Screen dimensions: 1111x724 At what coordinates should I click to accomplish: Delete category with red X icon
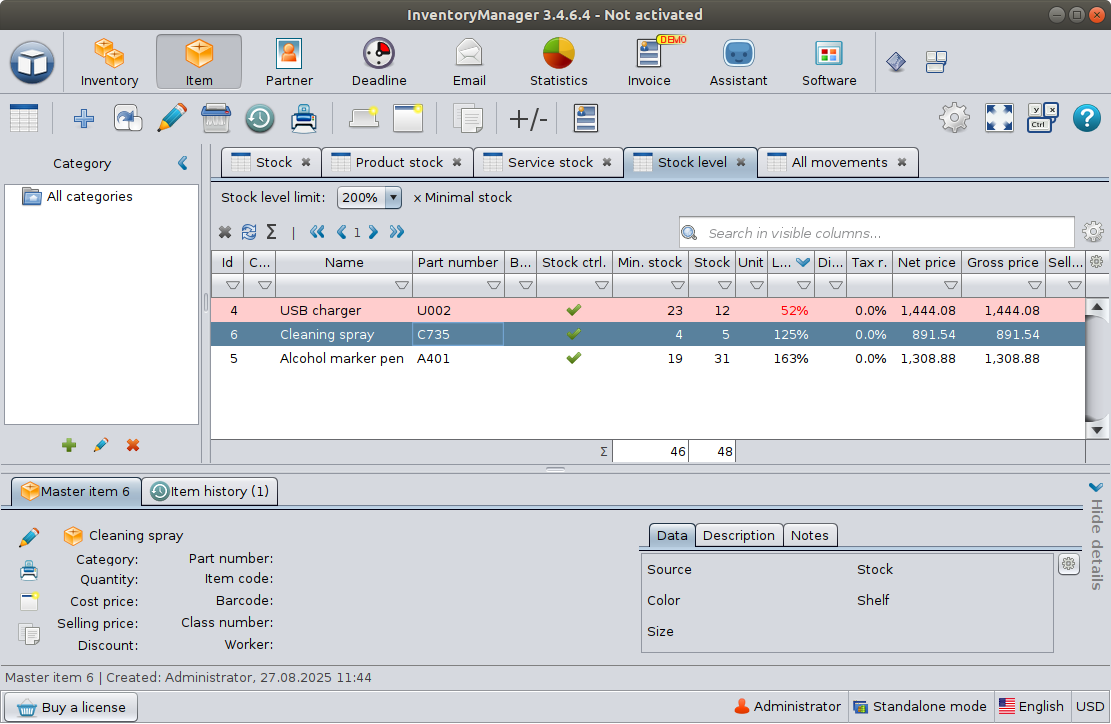click(x=132, y=445)
